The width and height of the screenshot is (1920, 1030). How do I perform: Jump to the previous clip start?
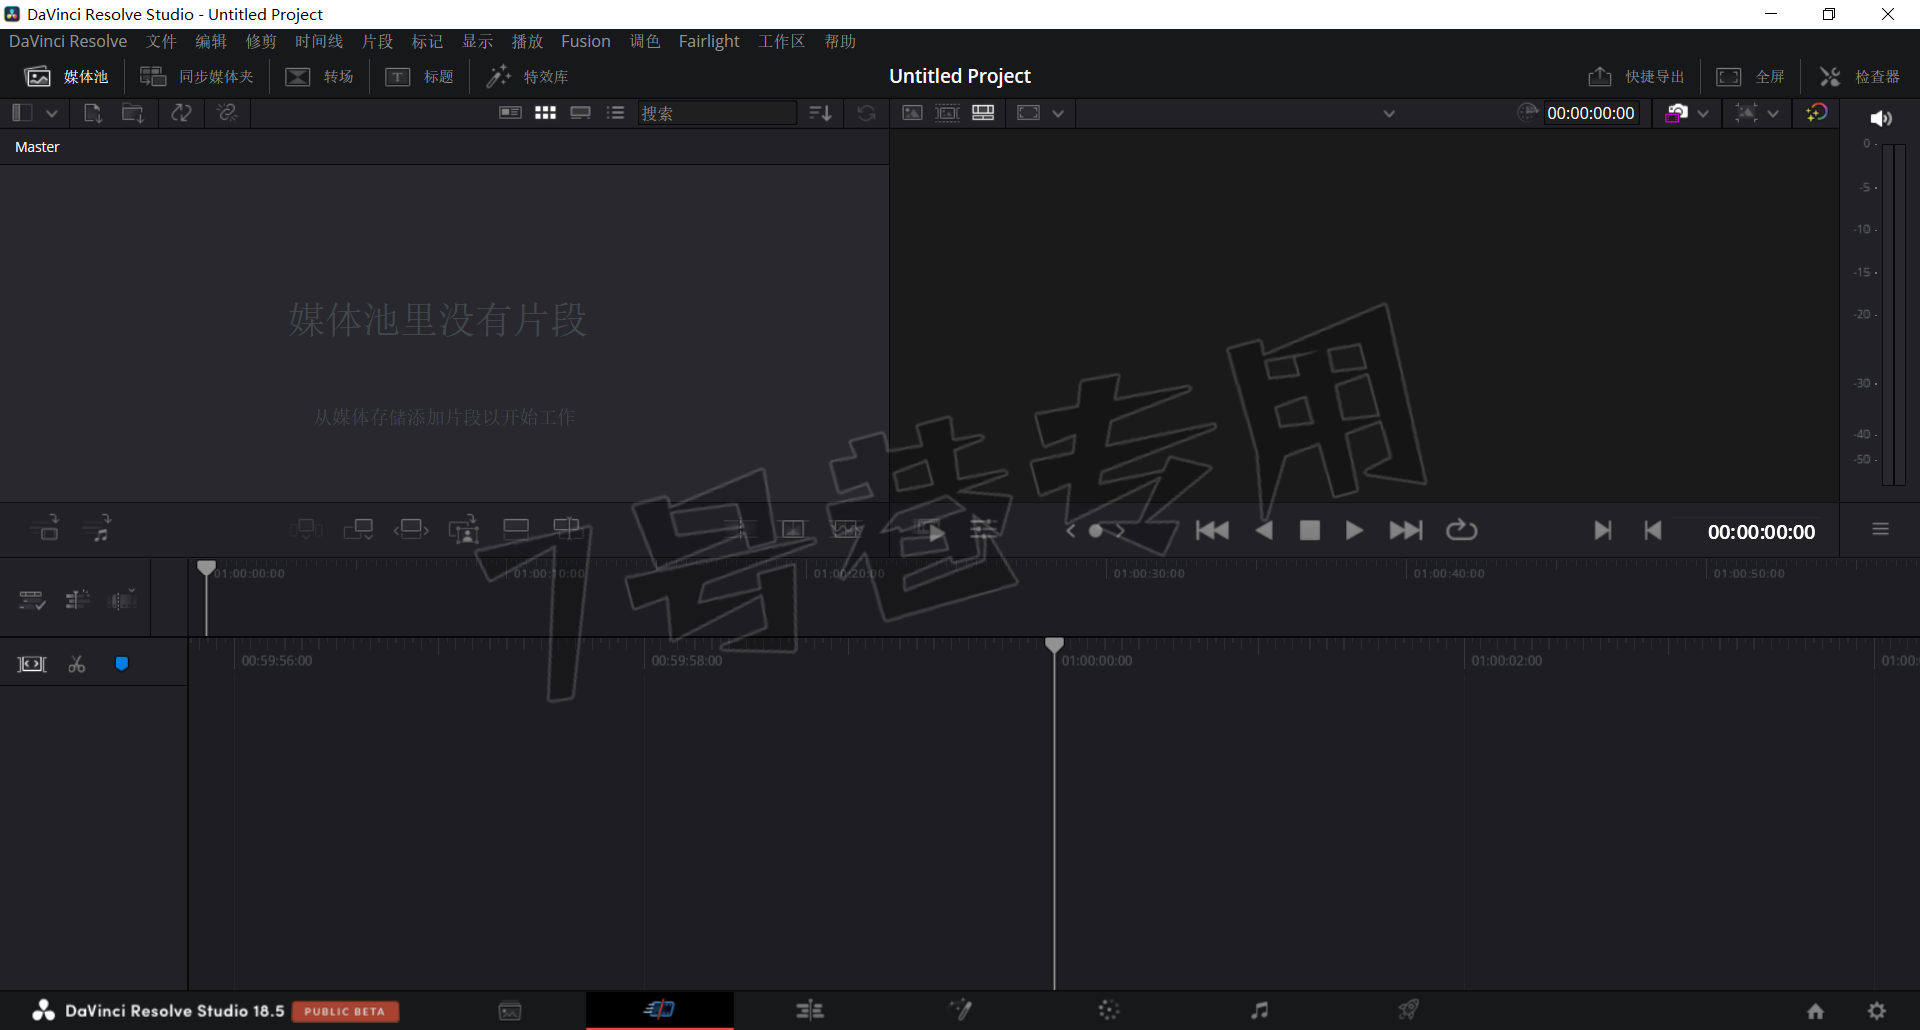[1212, 530]
